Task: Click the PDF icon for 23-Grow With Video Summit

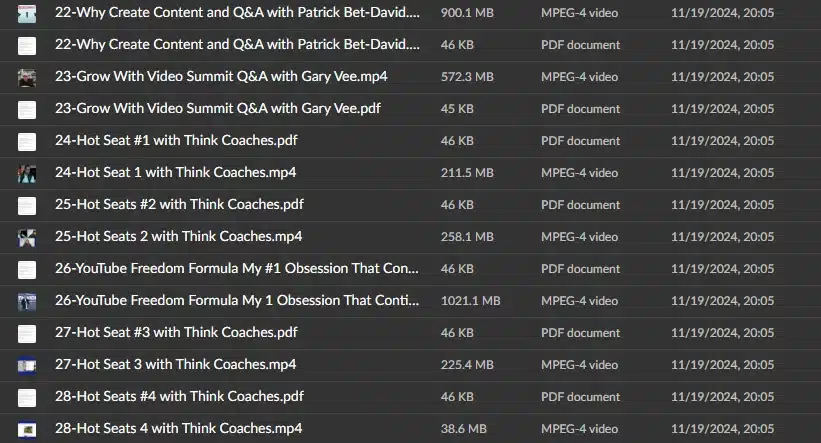Action: point(27,109)
